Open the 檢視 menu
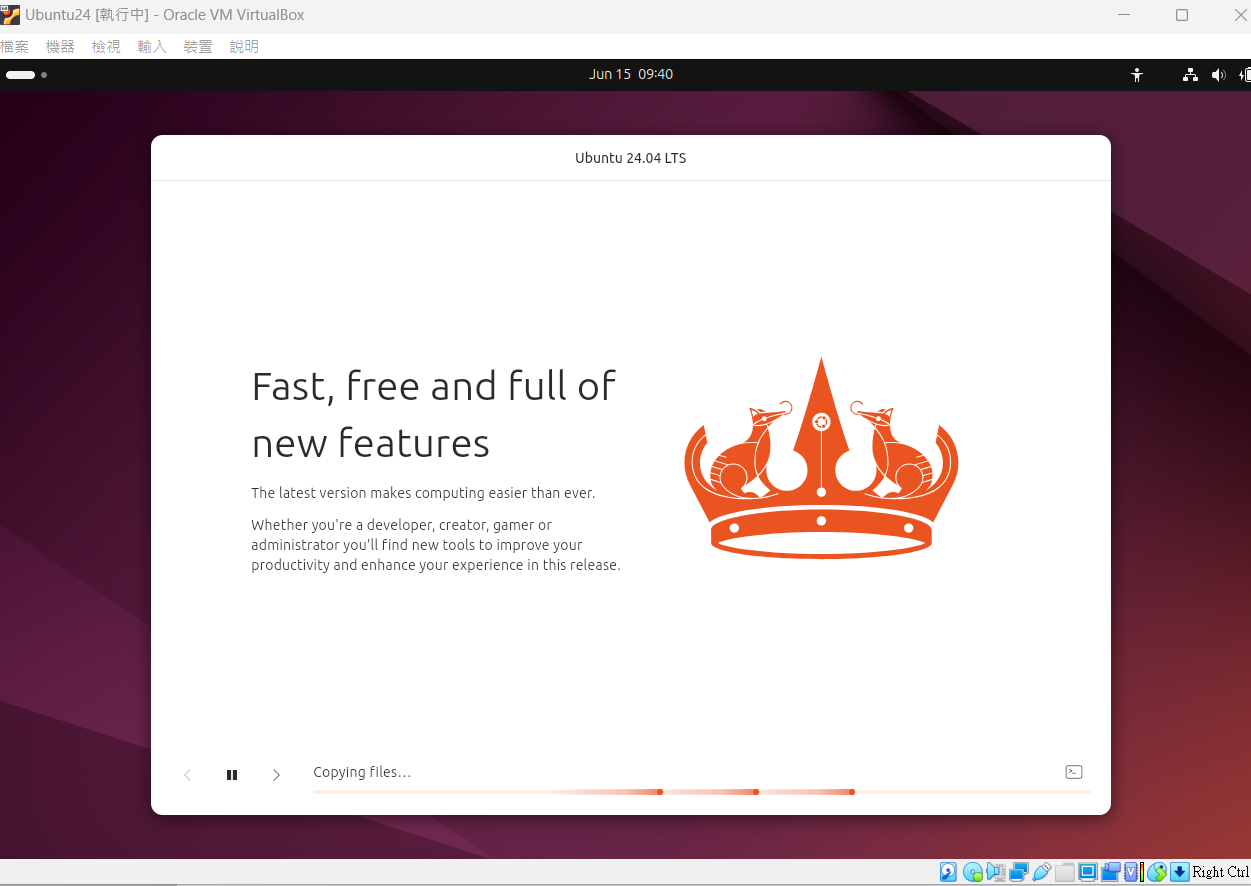This screenshot has width=1251, height=886. tap(106, 47)
